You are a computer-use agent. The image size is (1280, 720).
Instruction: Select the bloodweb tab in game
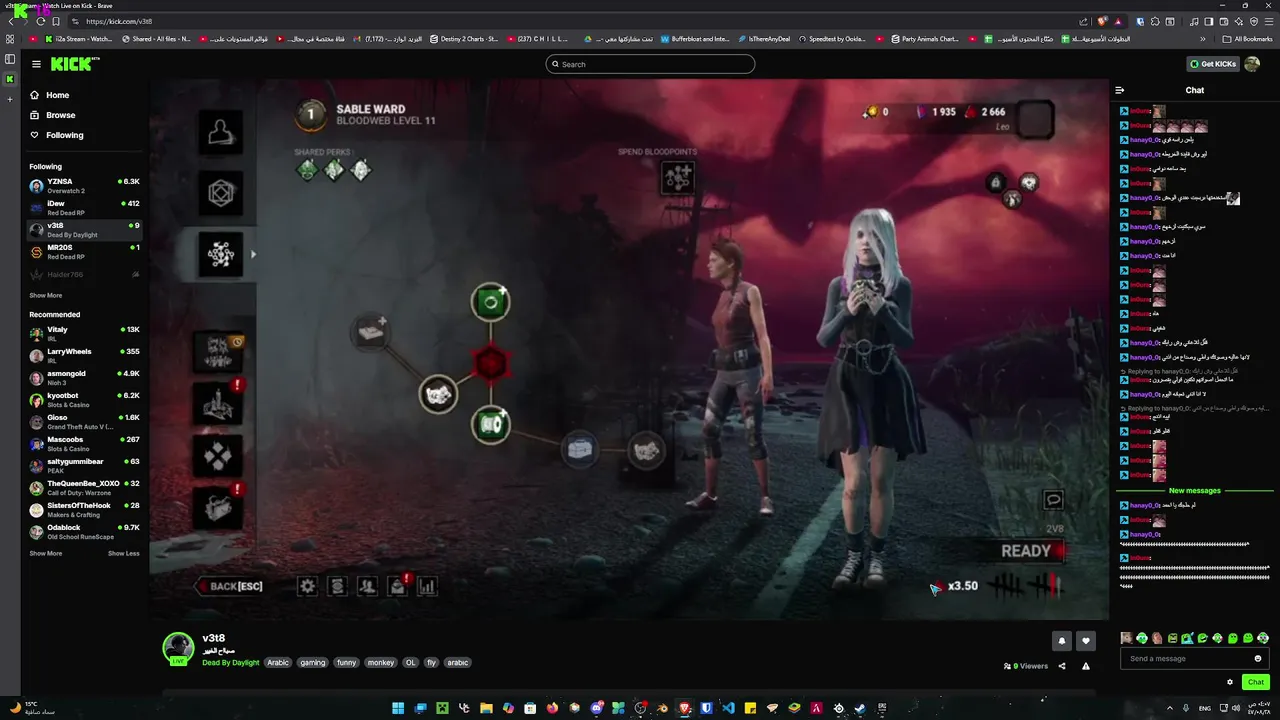220,254
